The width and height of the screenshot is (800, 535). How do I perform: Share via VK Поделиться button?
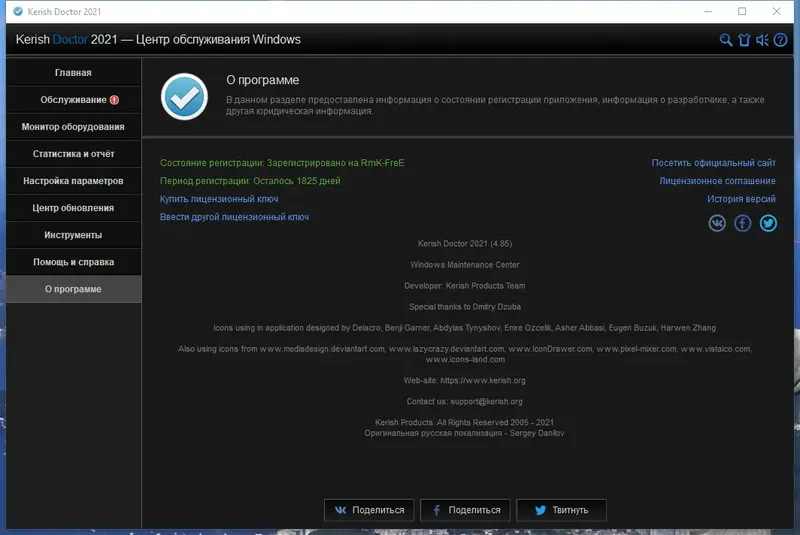(x=369, y=510)
